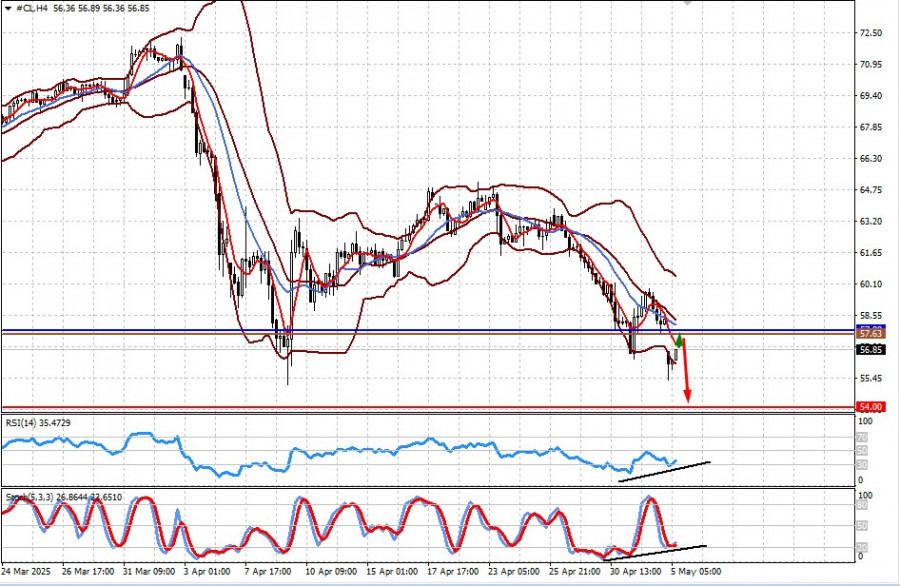Select the red 54.00 price tag
The image size is (900, 586).
870,407
